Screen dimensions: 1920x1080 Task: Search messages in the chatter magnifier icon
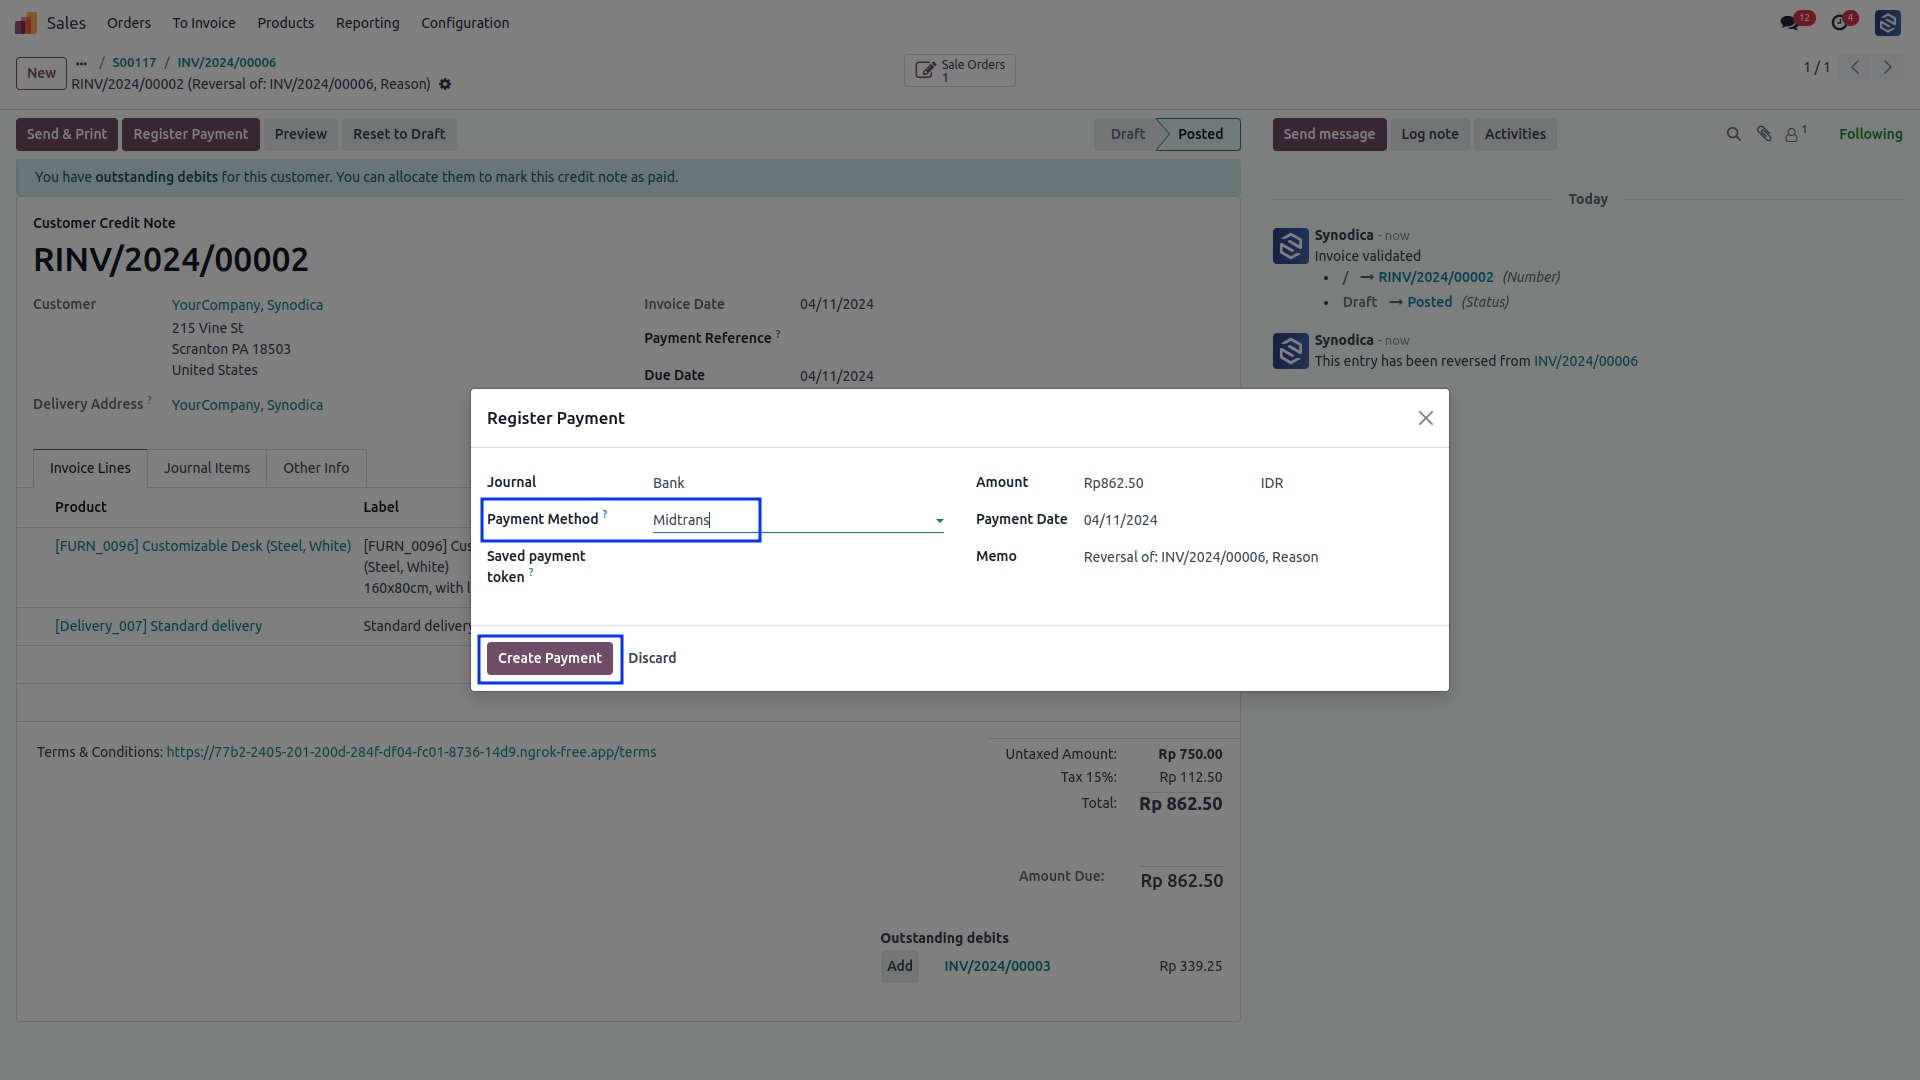point(1734,134)
